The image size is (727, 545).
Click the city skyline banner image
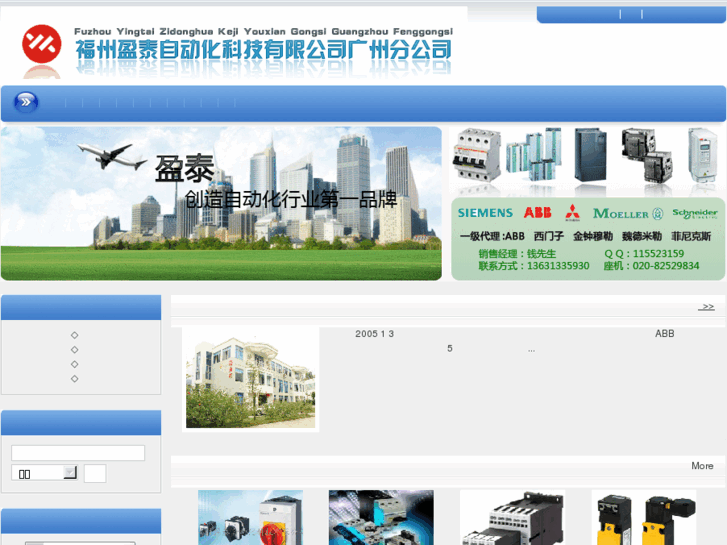pos(221,203)
